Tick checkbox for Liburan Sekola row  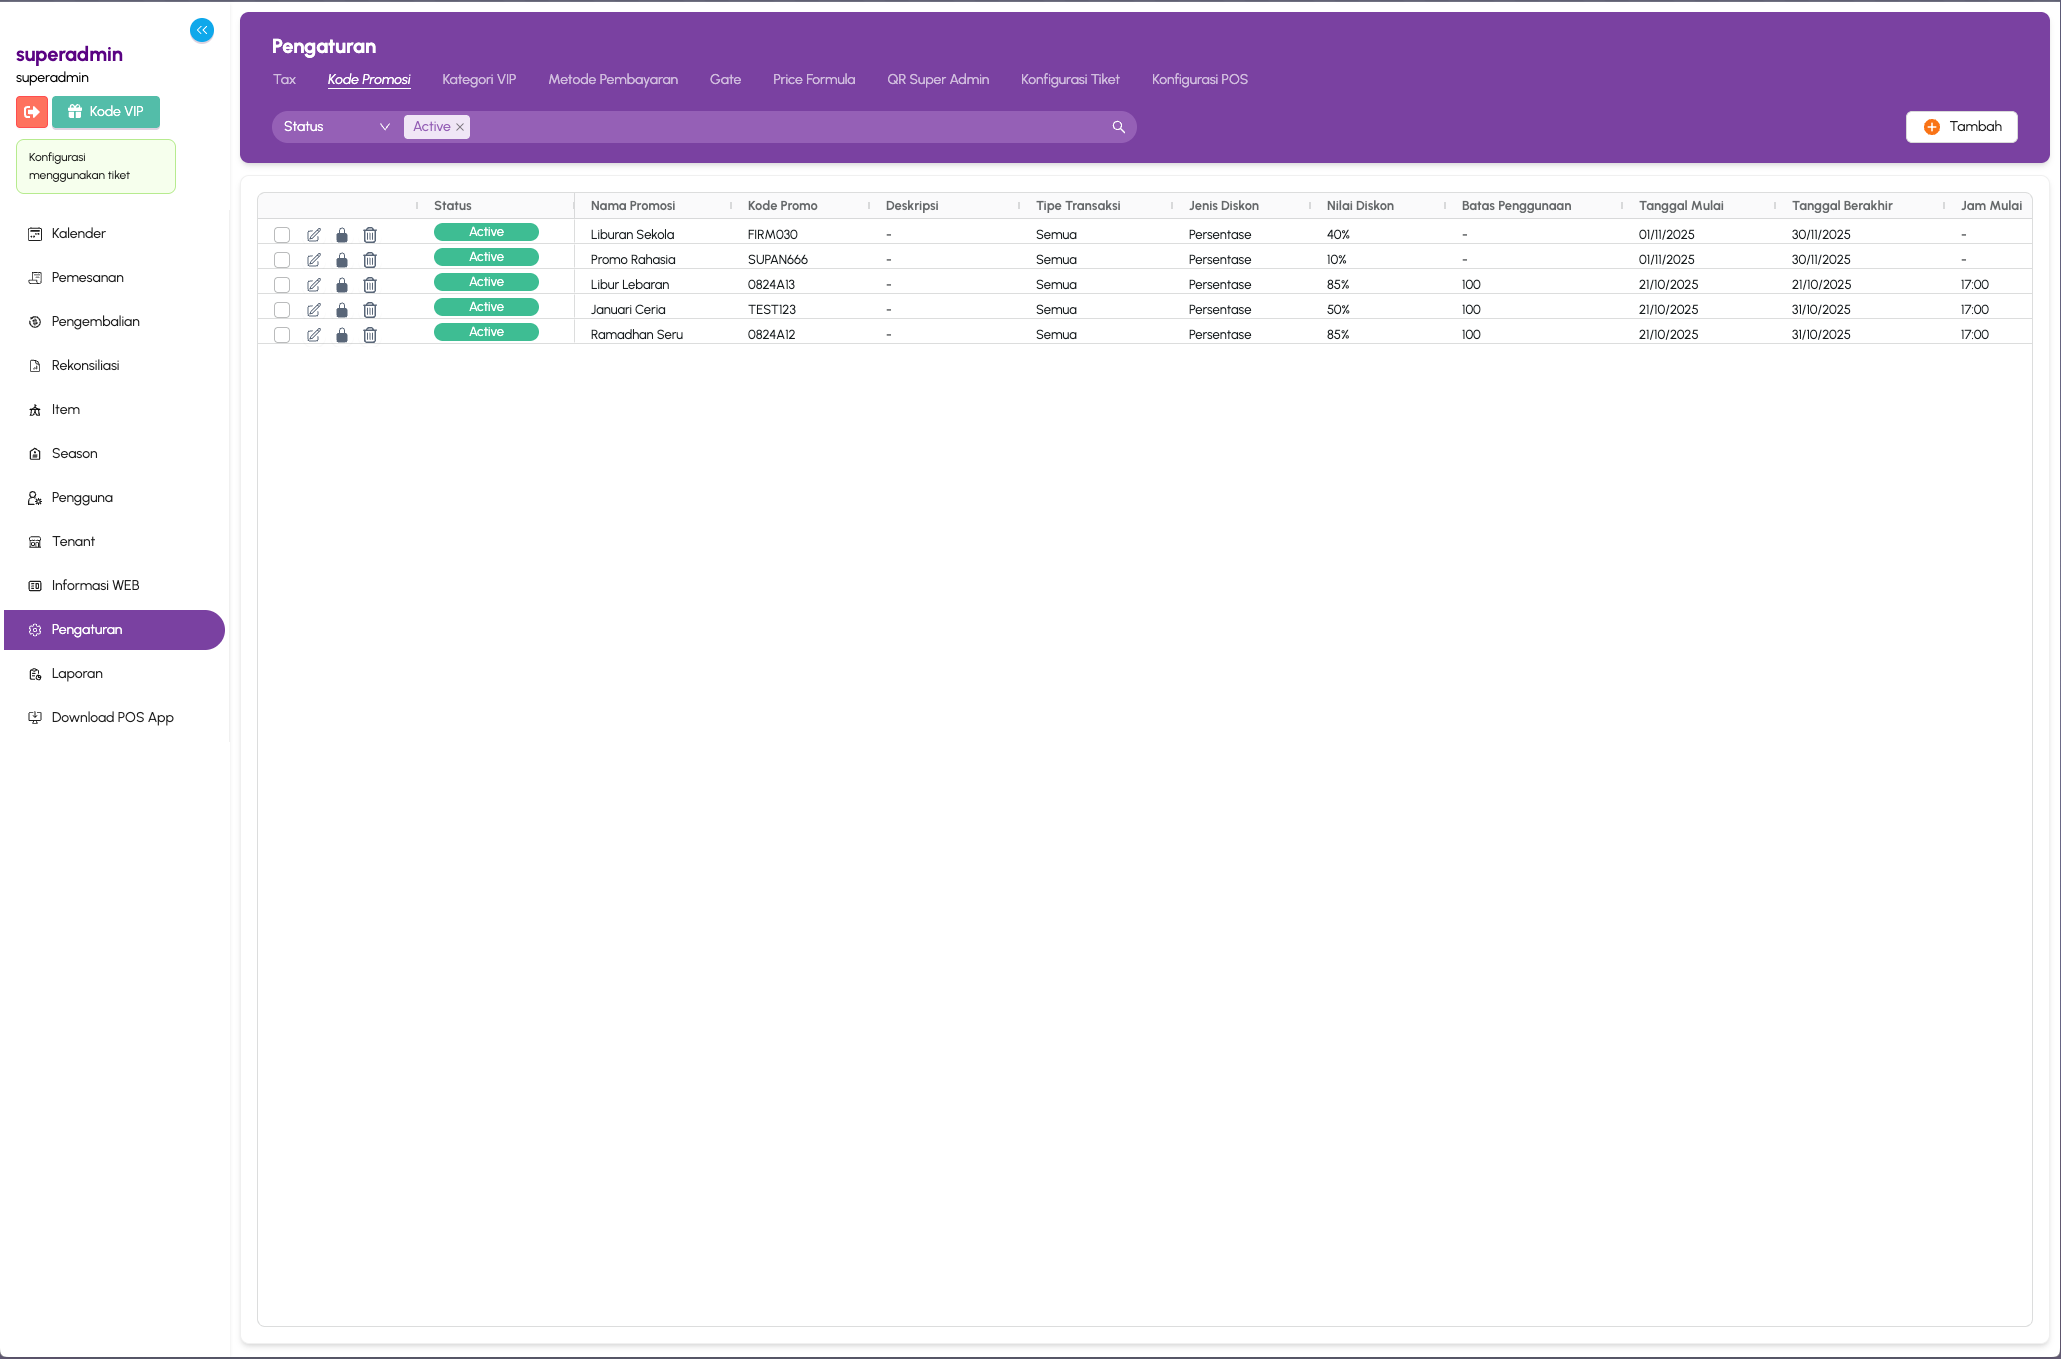(x=282, y=235)
